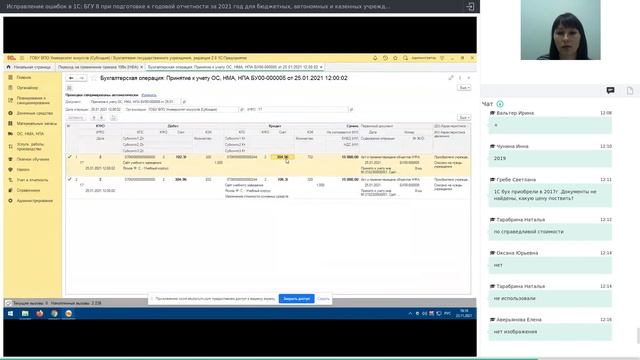Open the Налоги sidebar section
This screenshot has width=640, height=360.
[x=23, y=169]
